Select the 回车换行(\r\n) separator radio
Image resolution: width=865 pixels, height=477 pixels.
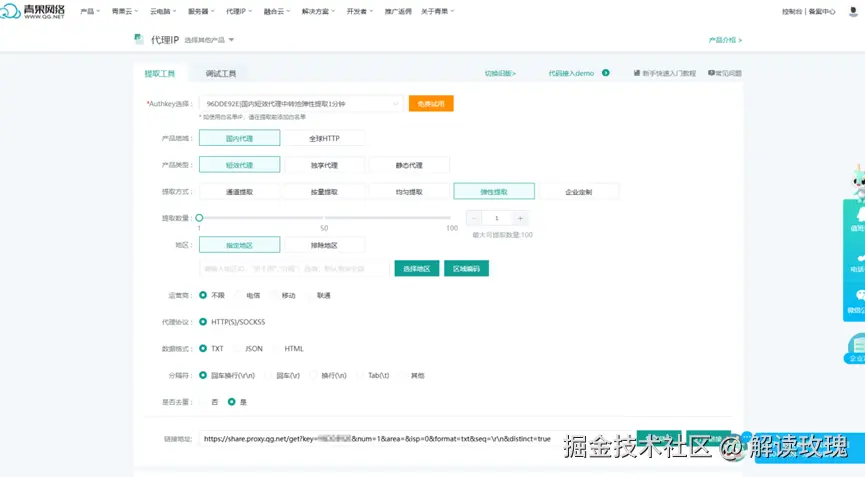203,375
